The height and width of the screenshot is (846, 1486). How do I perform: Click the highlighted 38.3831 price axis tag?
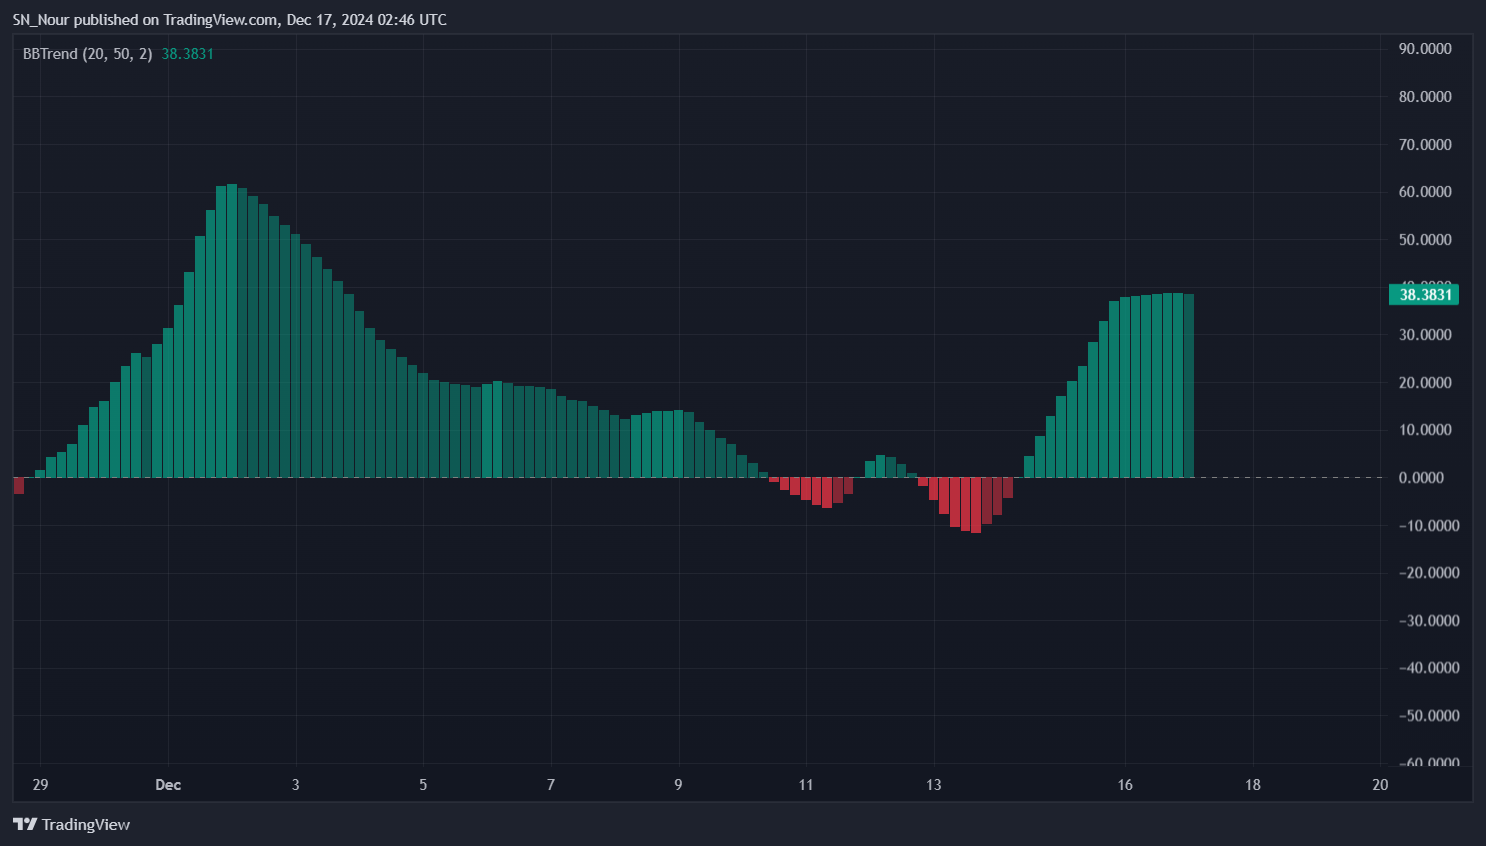click(1424, 294)
